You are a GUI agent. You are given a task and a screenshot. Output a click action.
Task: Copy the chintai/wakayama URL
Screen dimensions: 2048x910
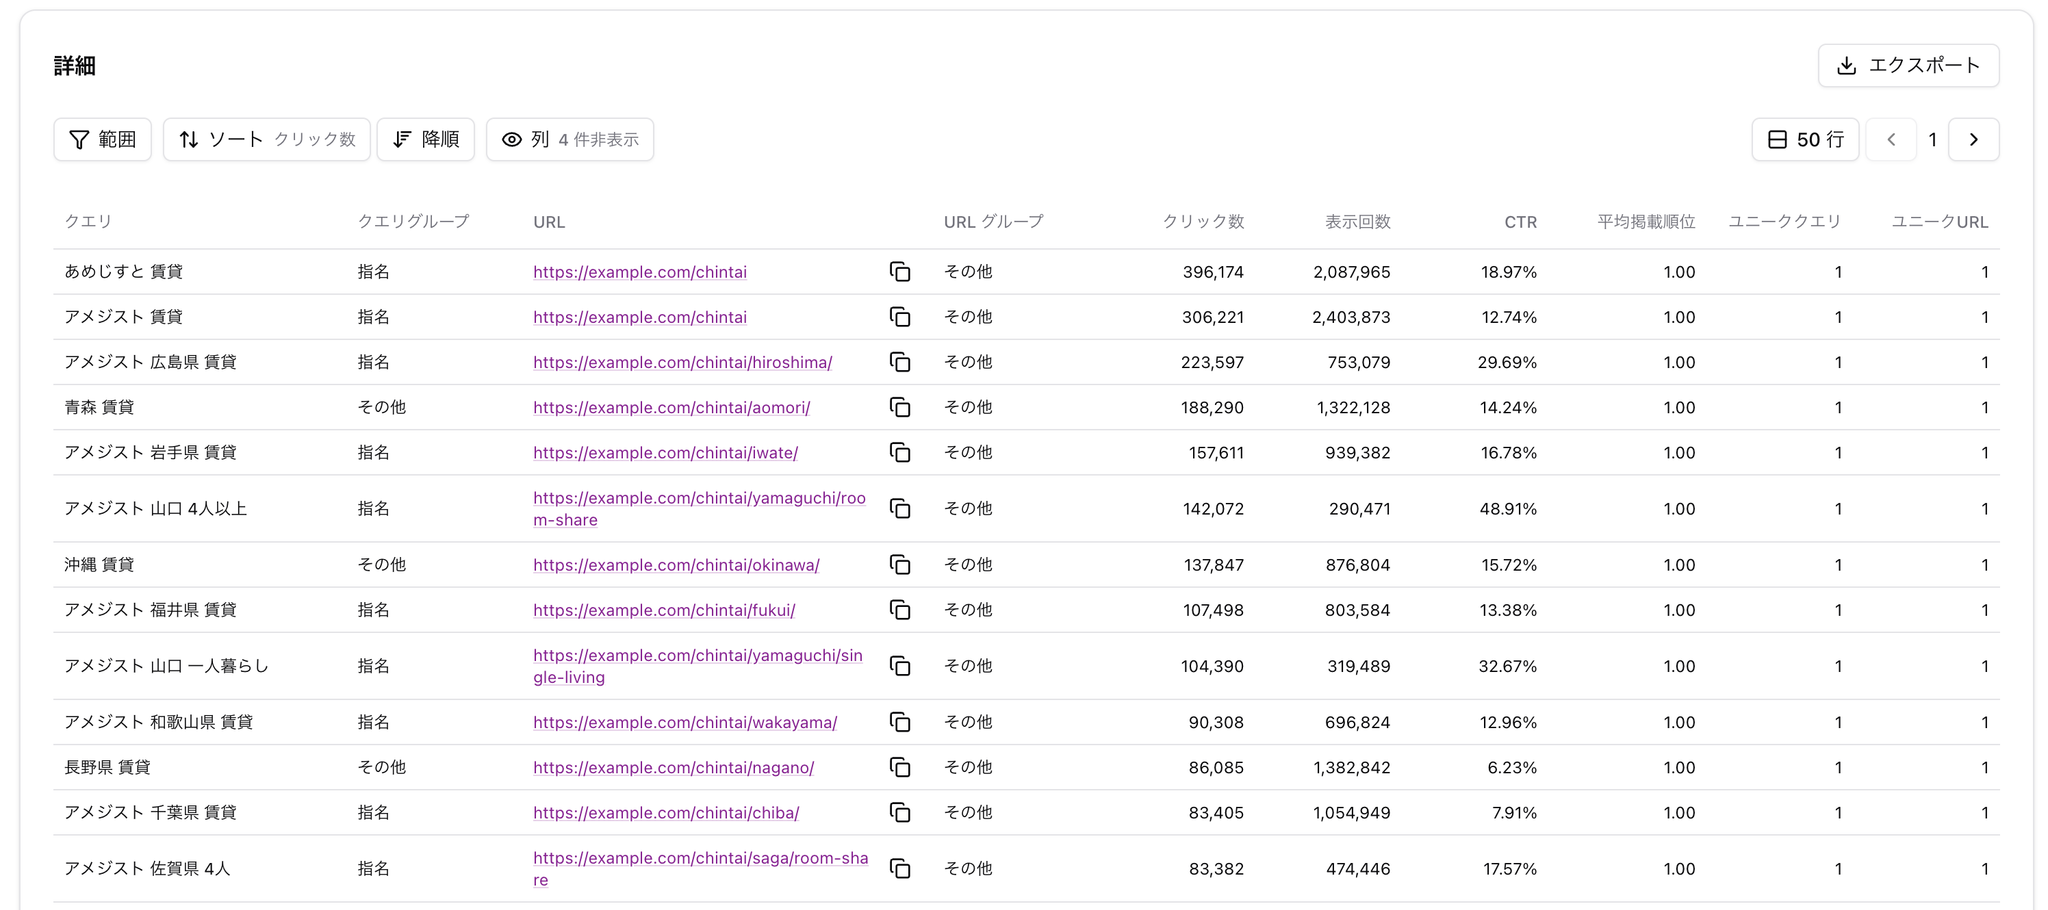(900, 722)
